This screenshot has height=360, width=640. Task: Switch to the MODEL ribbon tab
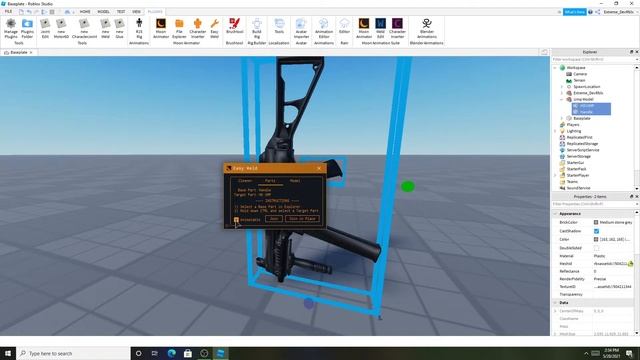pyautogui.click(x=103, y=11)
